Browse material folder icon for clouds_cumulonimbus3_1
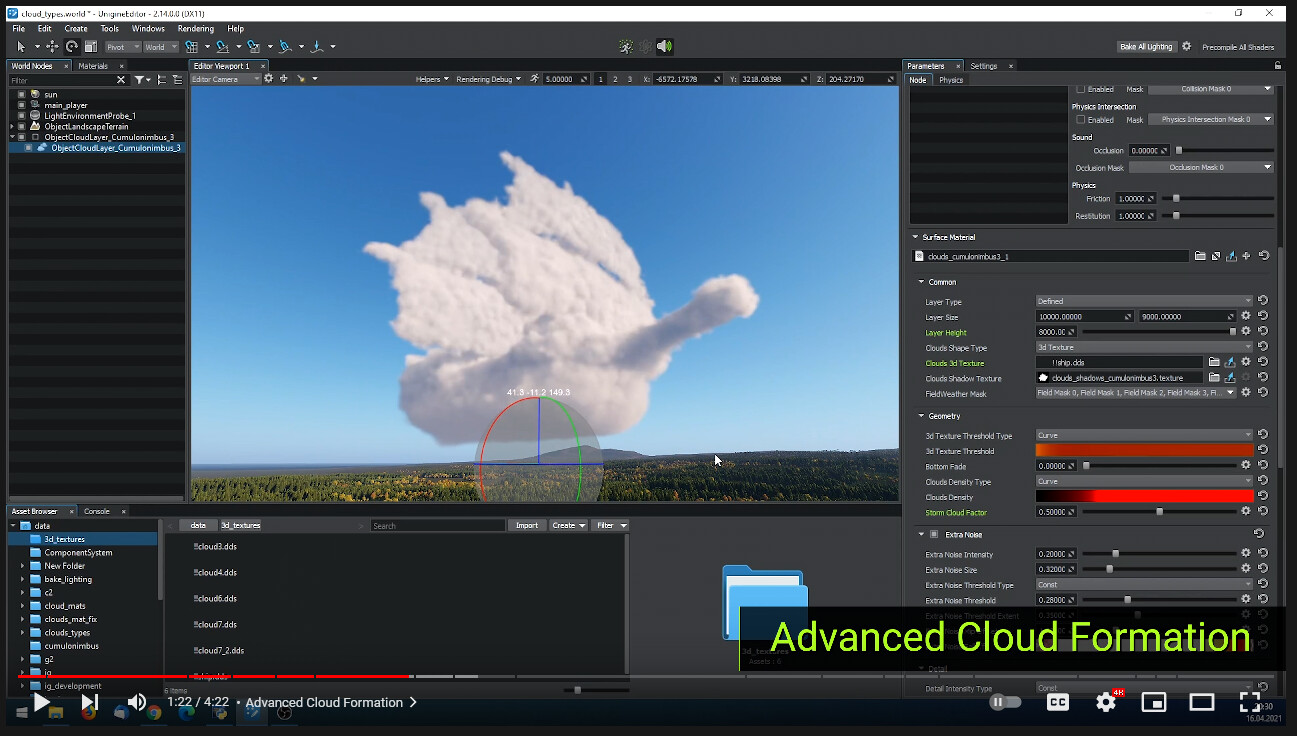Image resolution: width=1297 pixels, height=736 pixels. (x=1200, y=256)
